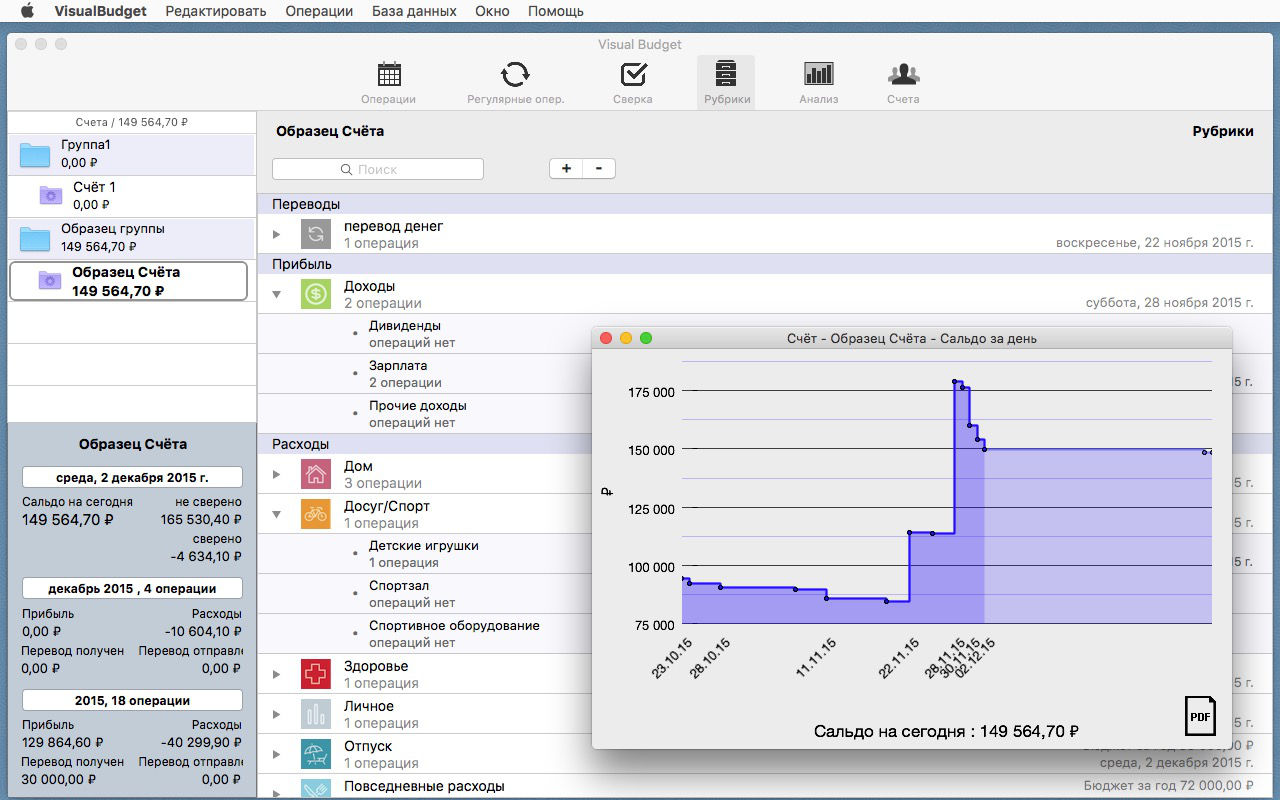Click the 22.11.15 chart date label

[x=899, y=658]
